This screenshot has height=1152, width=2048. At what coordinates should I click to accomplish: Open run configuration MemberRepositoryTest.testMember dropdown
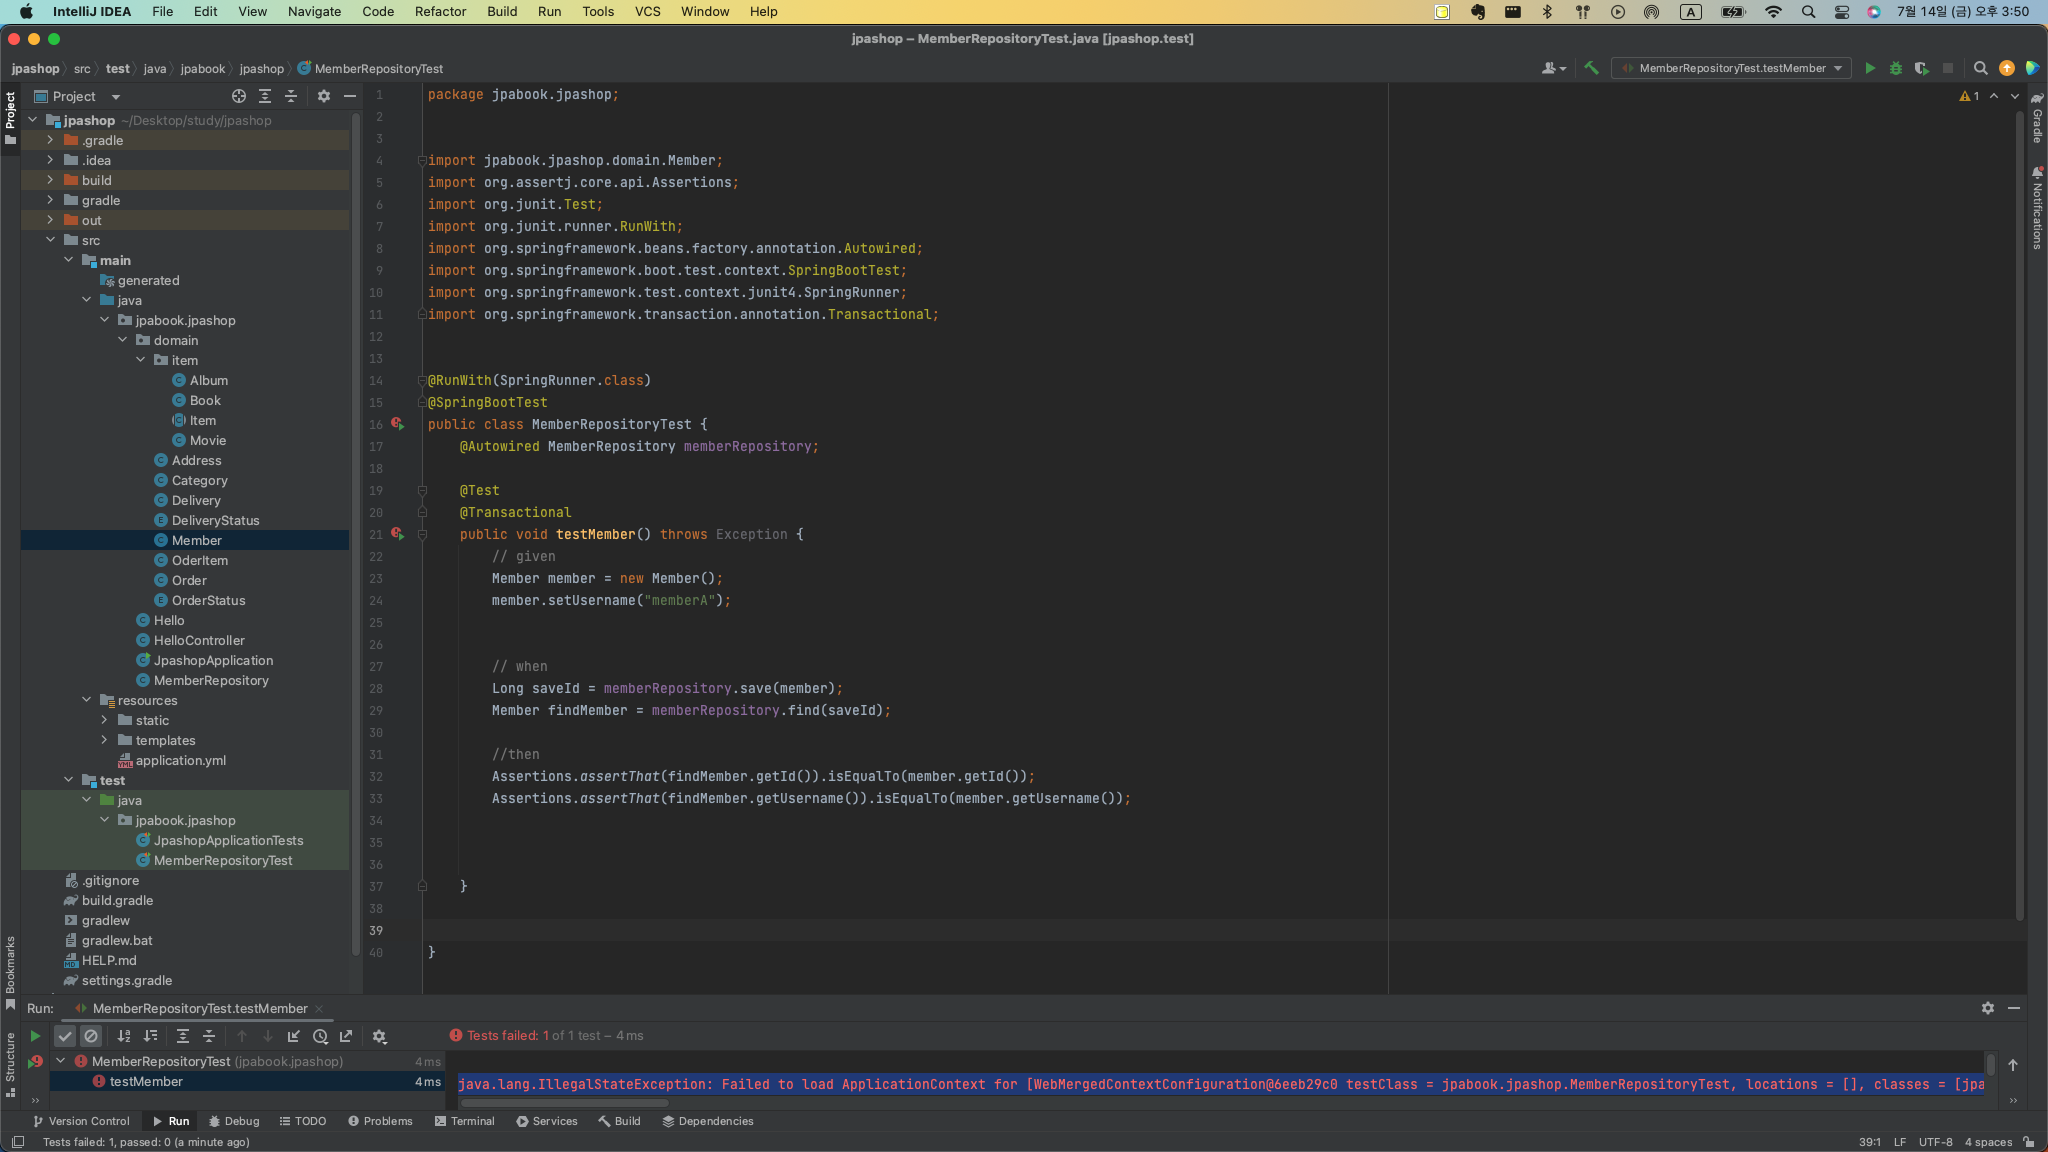click(x=1732, y=68)
